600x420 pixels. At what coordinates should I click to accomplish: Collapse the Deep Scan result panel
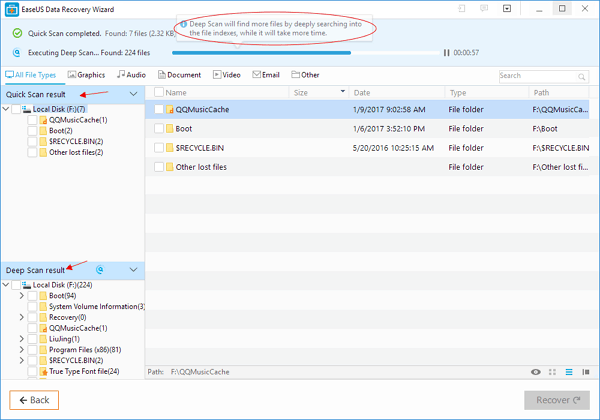click(x=135, y=270)
